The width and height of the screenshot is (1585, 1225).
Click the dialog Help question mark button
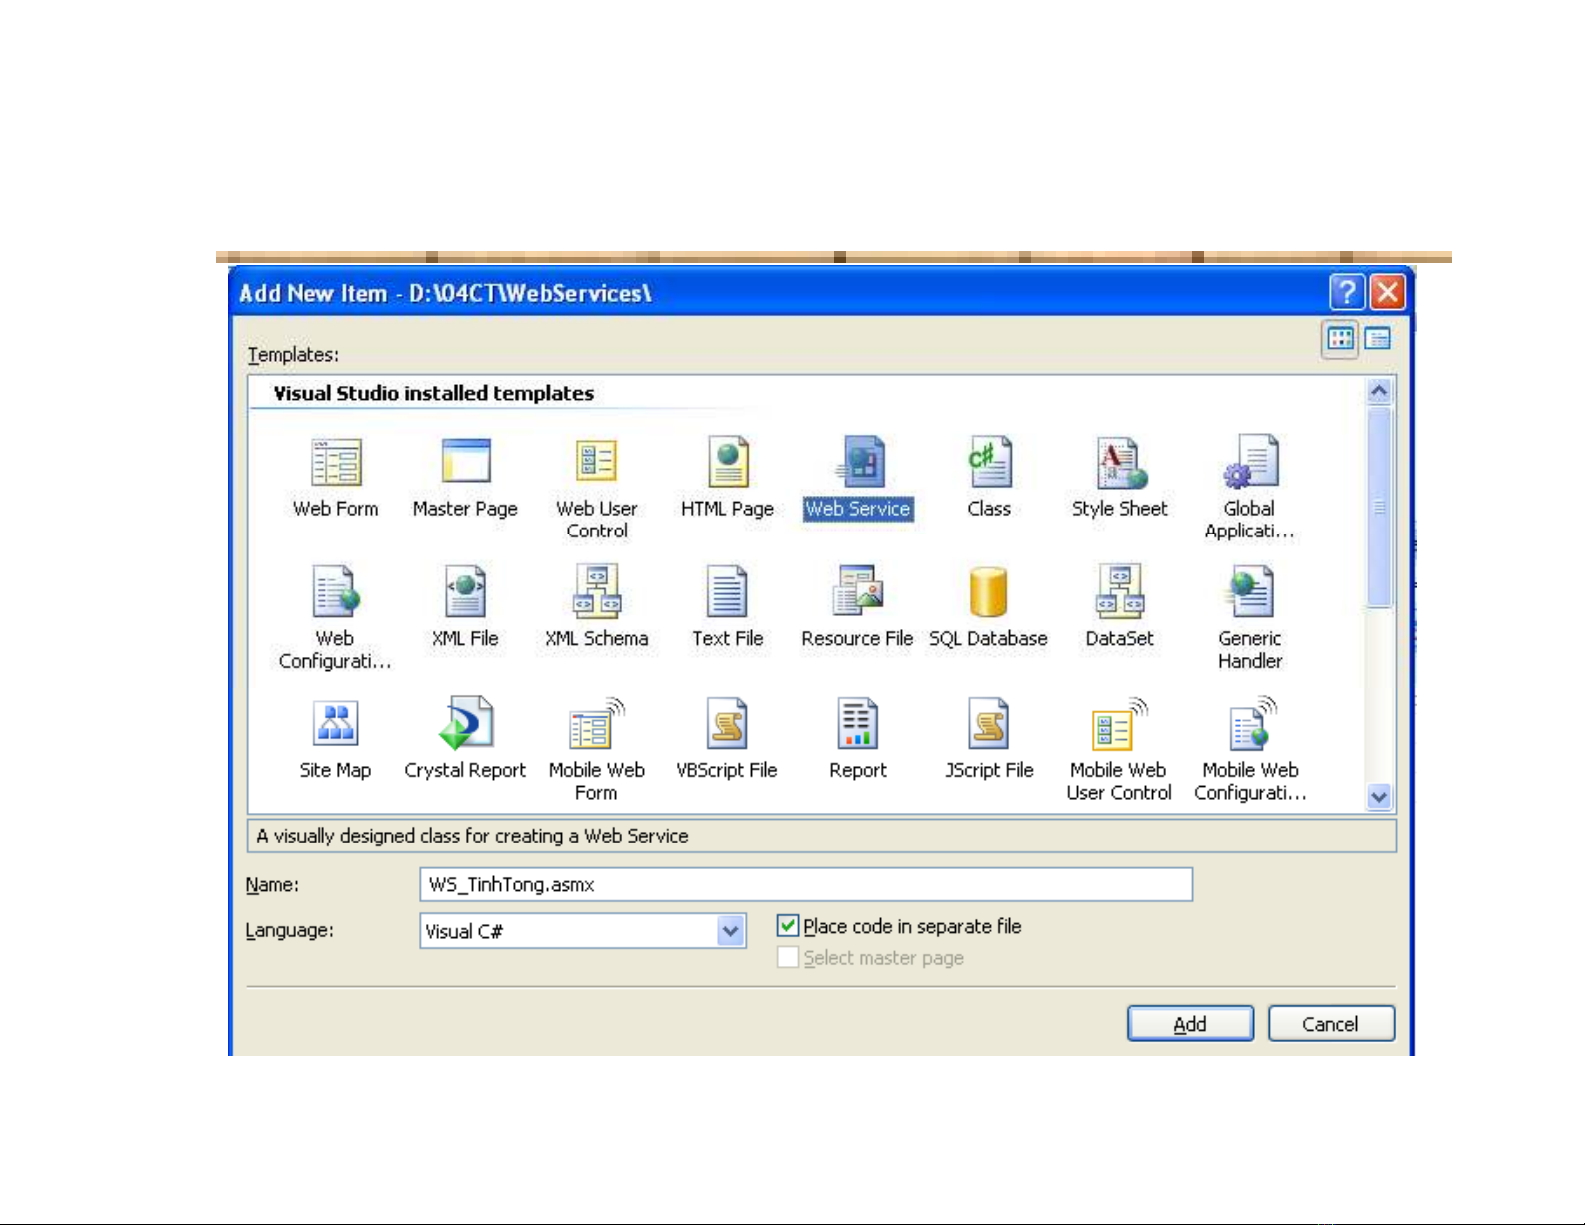pos(1347,293)
